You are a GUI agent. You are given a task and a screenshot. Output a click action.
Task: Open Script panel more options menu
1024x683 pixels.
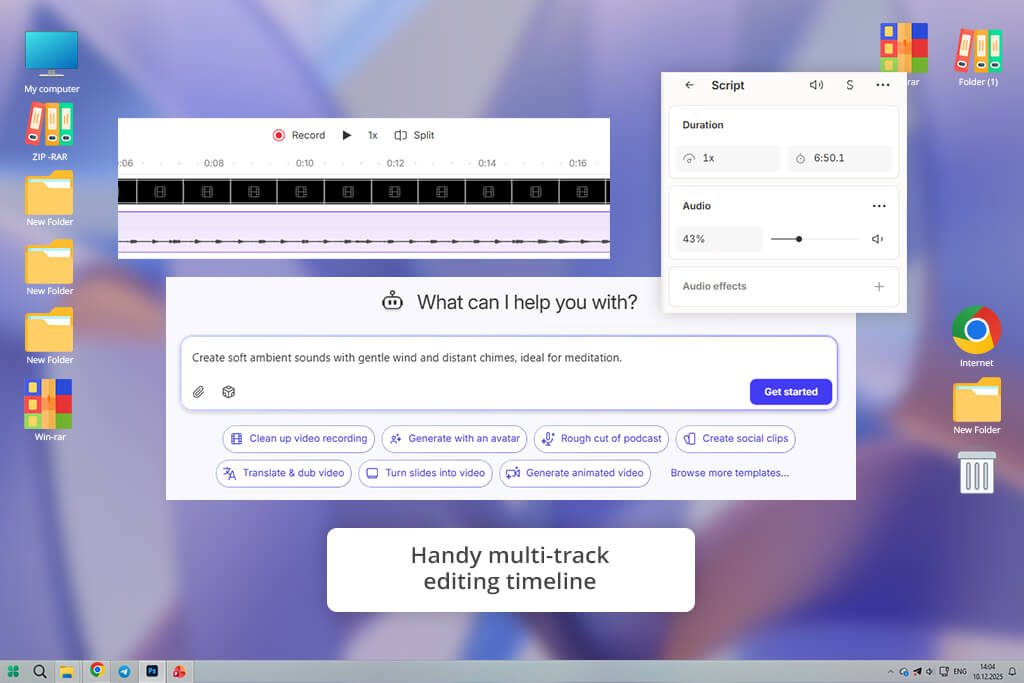click(x=883, y=85)
